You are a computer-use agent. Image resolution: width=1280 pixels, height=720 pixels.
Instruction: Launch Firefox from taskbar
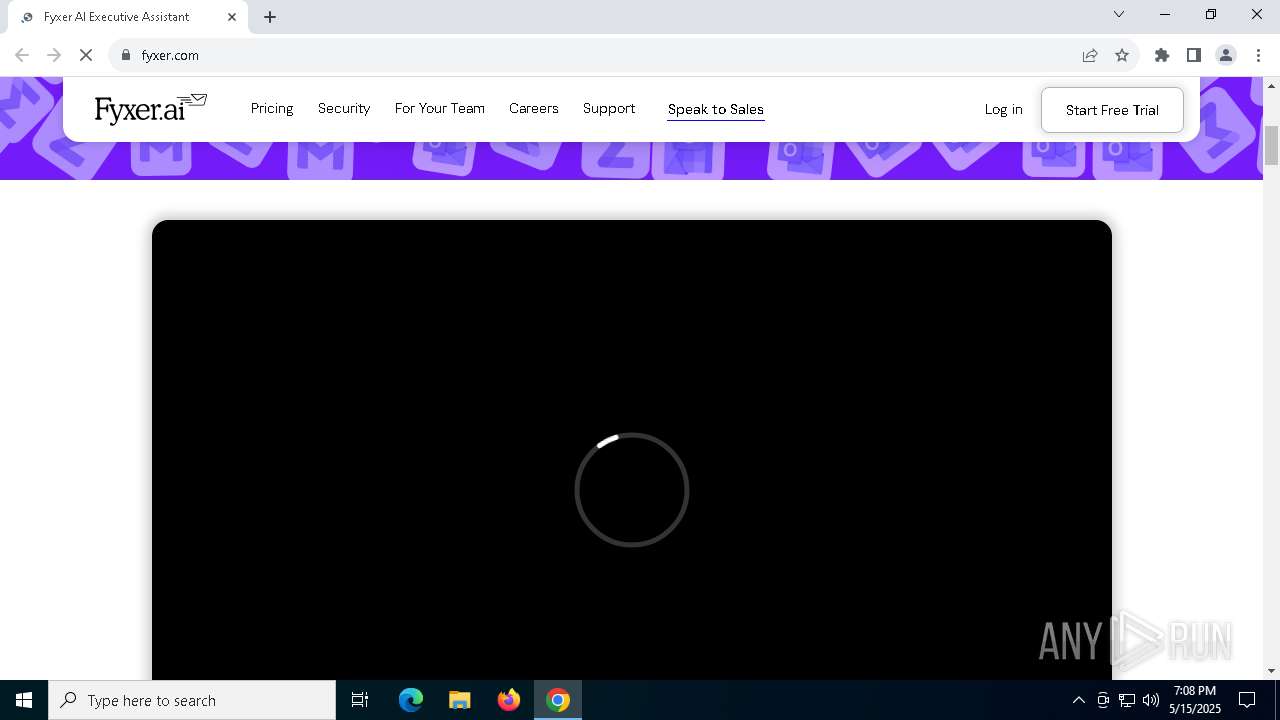coord(509,700)
